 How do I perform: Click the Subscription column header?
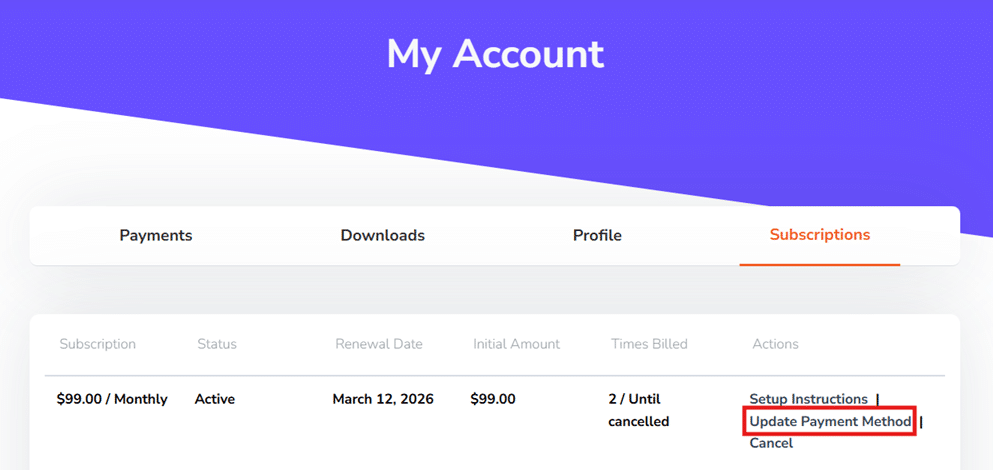coord(97,344)
